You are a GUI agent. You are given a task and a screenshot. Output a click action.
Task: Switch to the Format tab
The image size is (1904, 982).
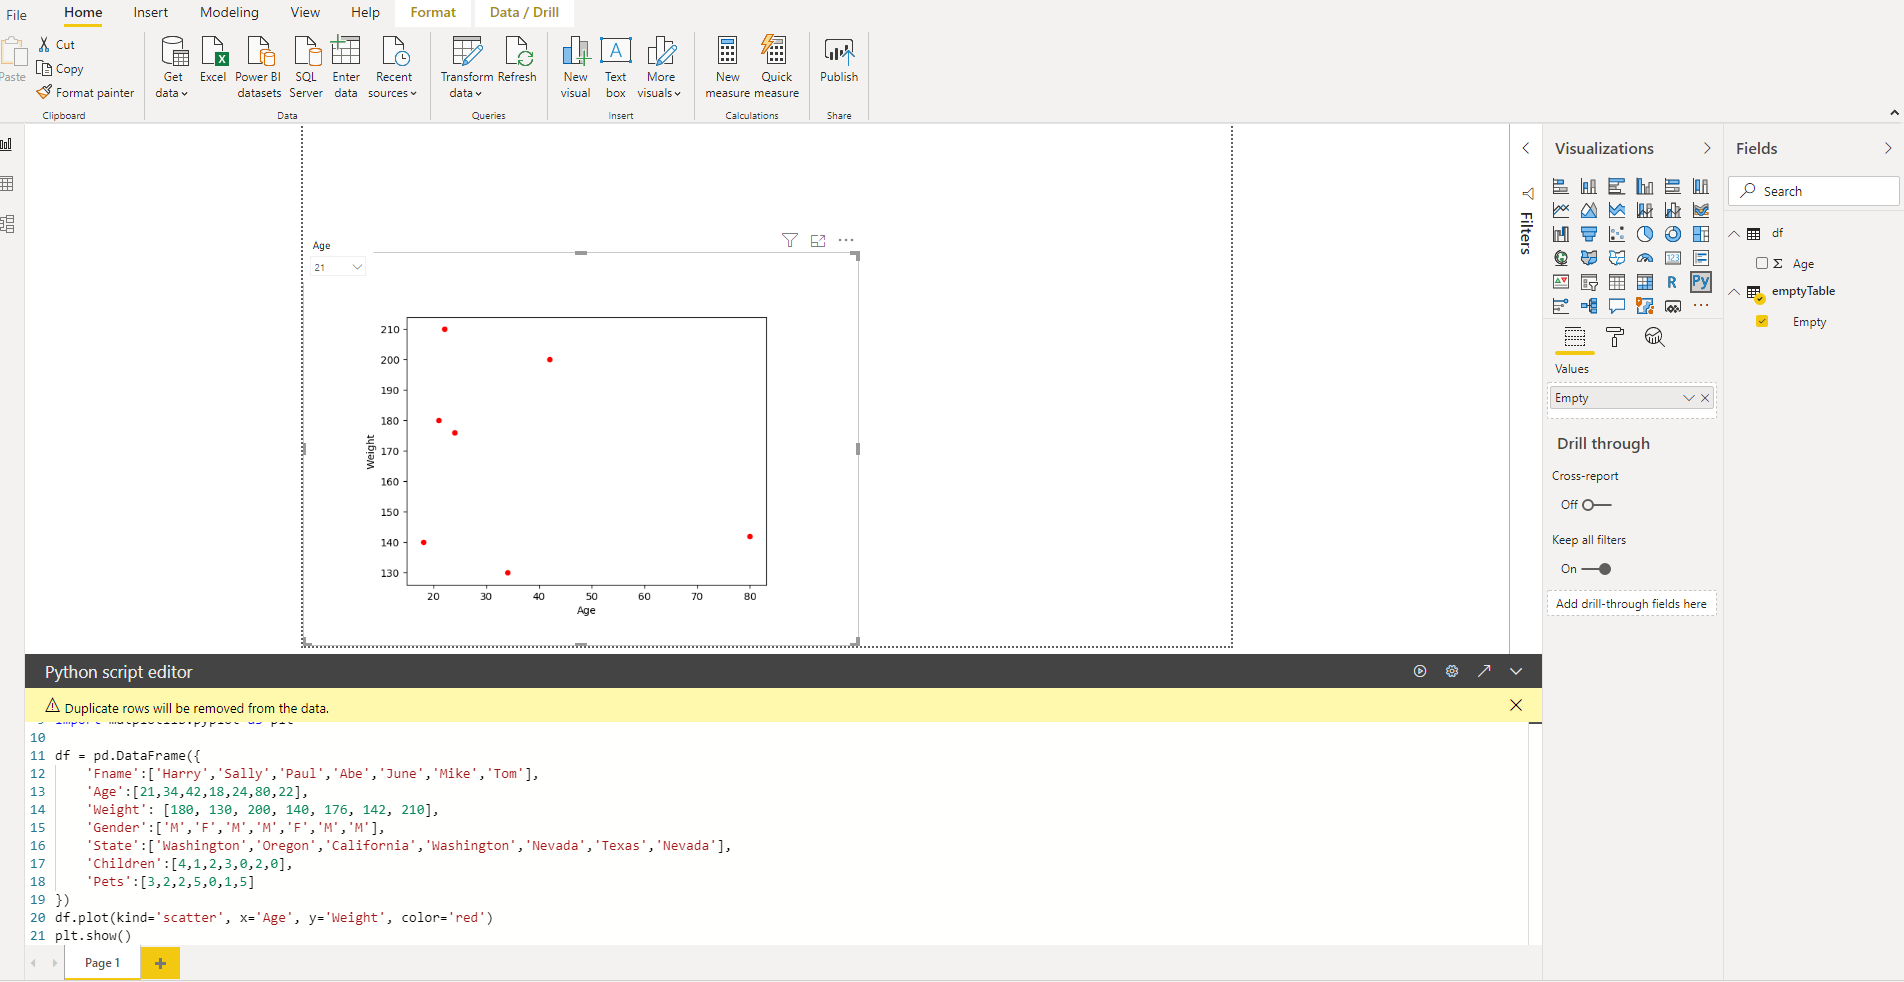(x=433, y=12)
